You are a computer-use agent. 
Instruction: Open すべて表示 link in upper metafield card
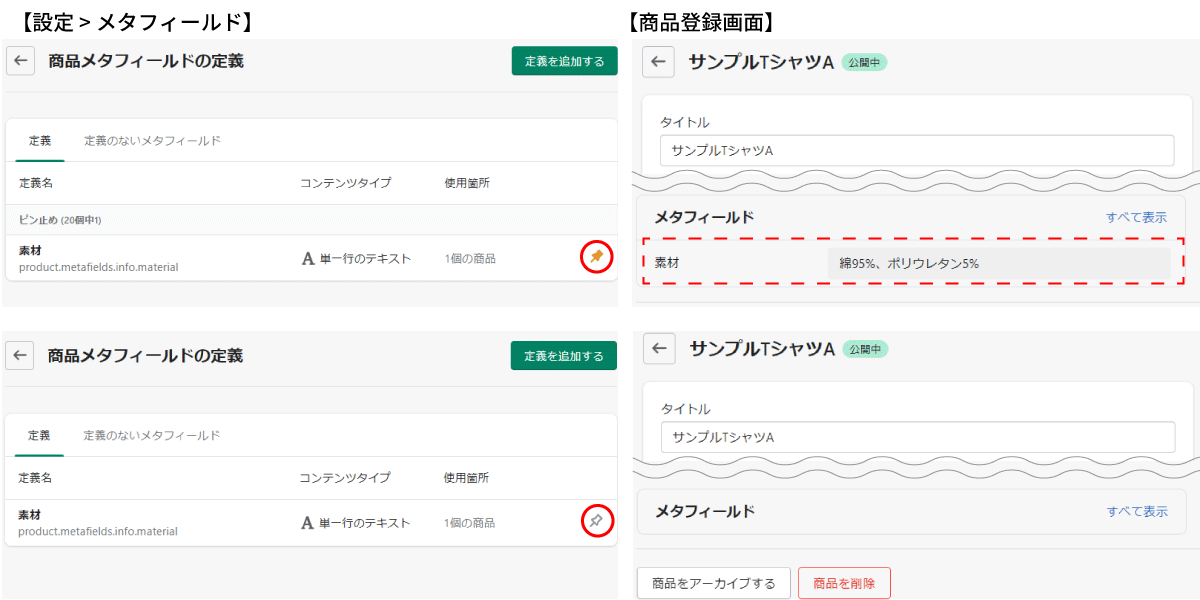pyautogui.click(x=1136, y=217)
